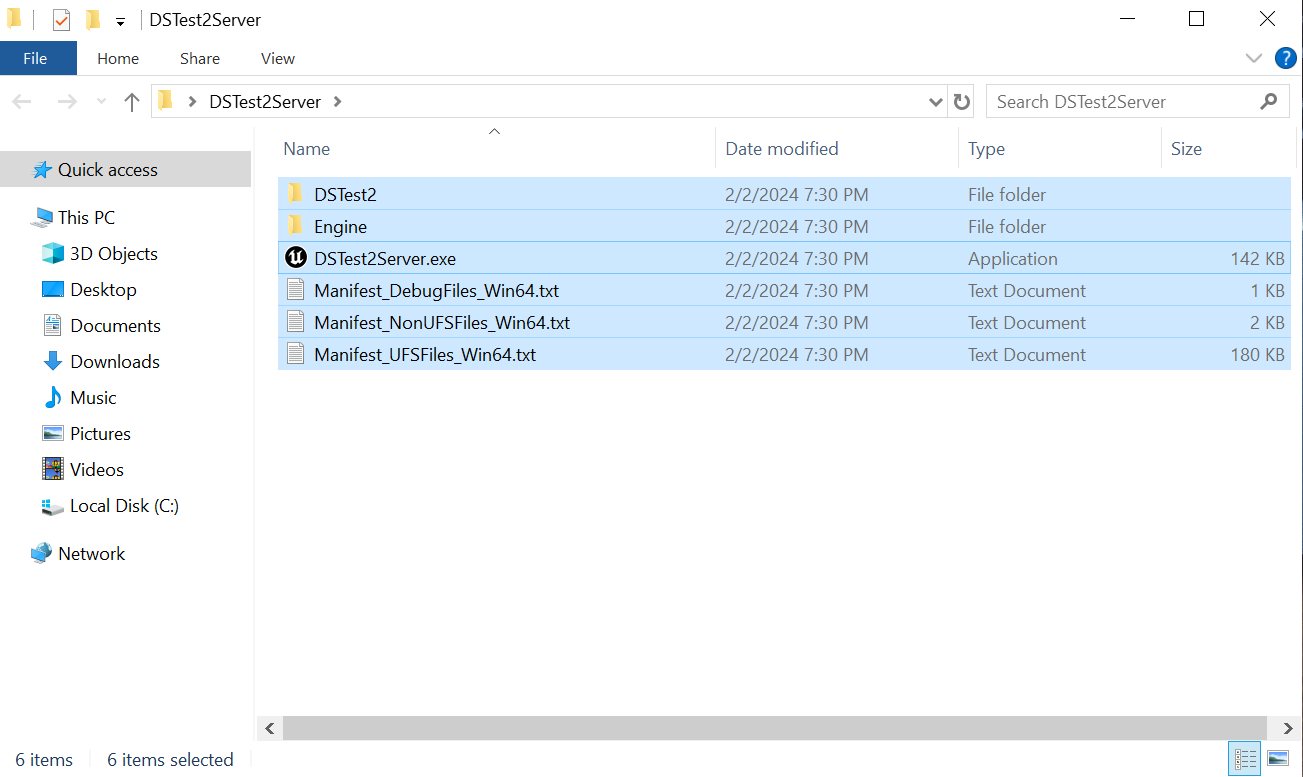Click the Manifest_DebugFiles_Win64.txt file name
The image size is (1303, 777).
coord(436,291)
